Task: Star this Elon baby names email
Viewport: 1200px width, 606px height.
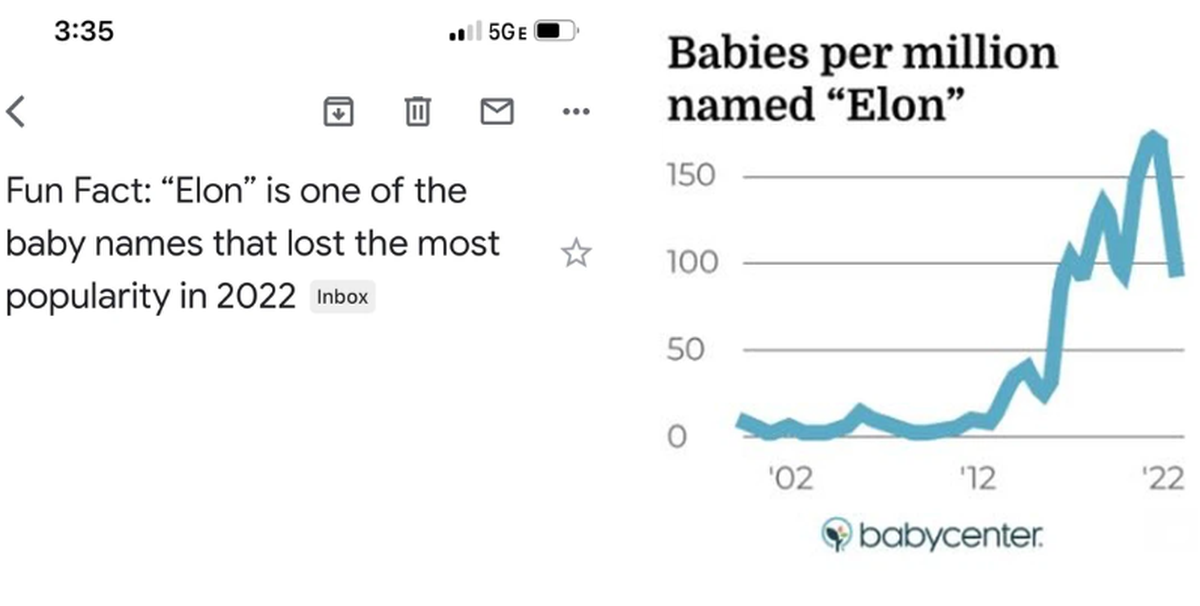Action: pos(576,253)
